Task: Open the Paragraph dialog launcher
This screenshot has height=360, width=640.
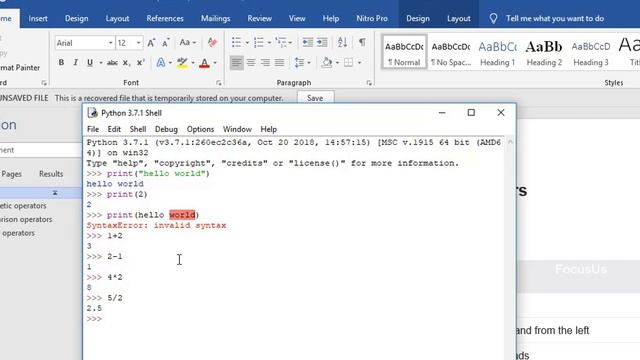Action: point(369,83)
